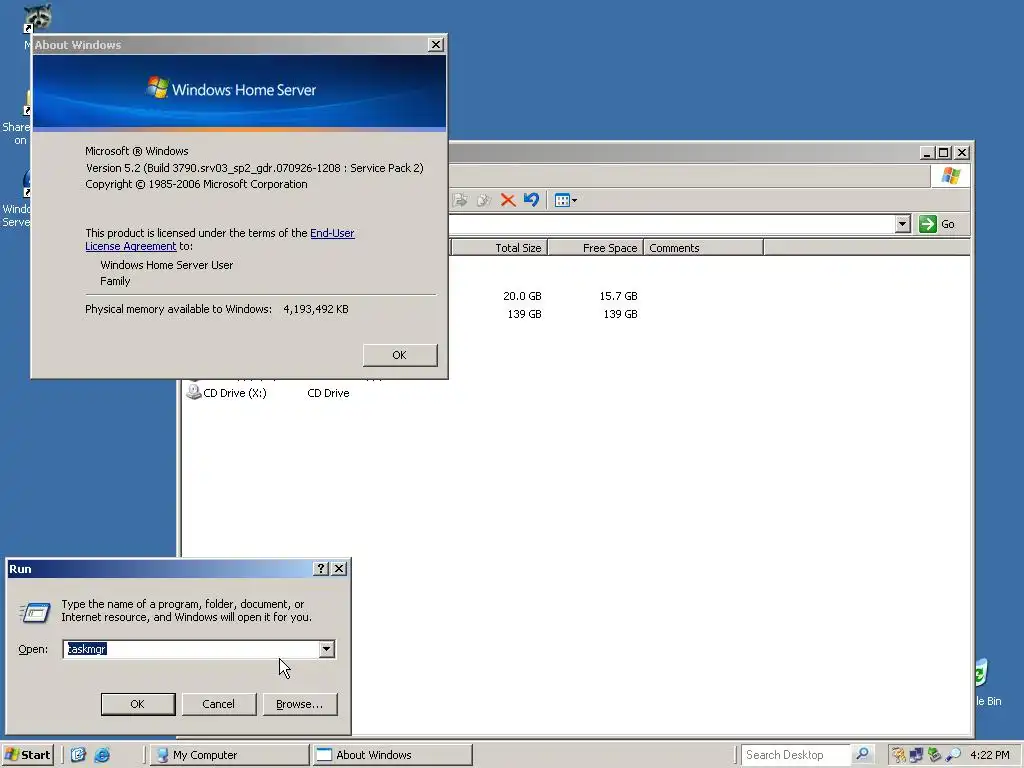
Task: Sort by the Total Size column header
Action: coord(499,248)
